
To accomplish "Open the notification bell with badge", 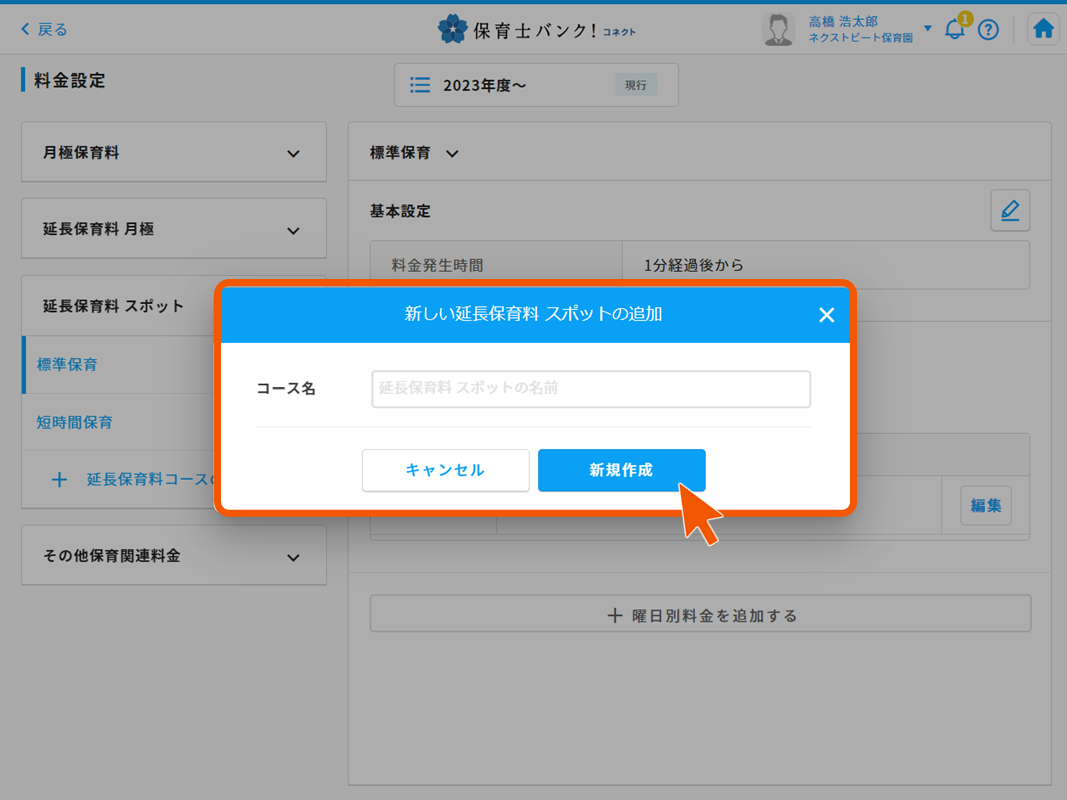I will click(954, 30).
